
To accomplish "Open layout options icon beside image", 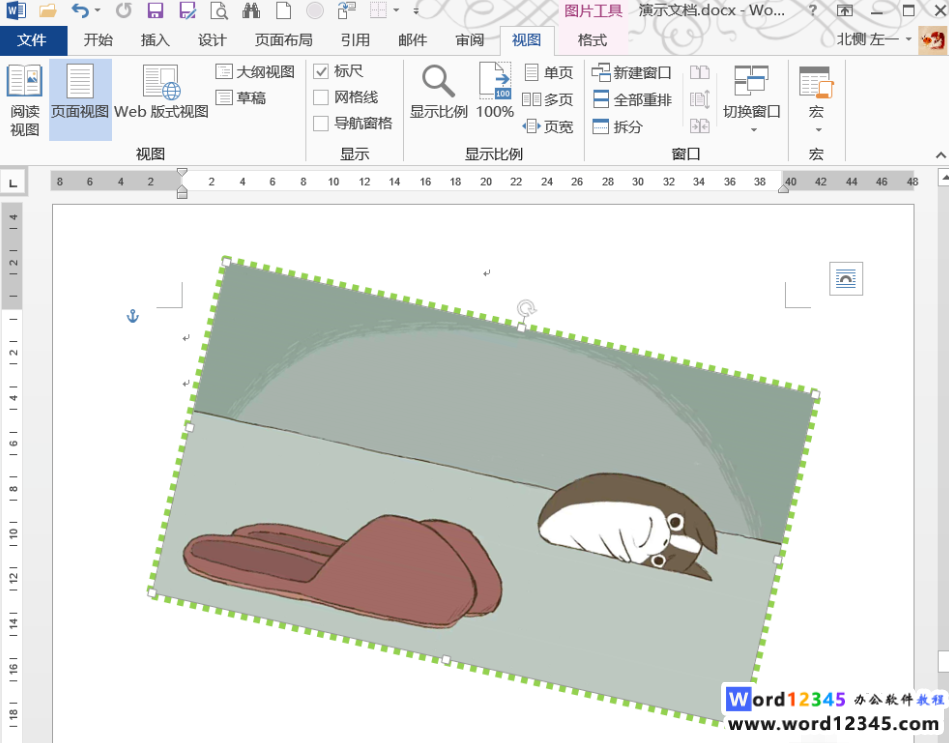I will pyautogui.click(x=846, y=279).
